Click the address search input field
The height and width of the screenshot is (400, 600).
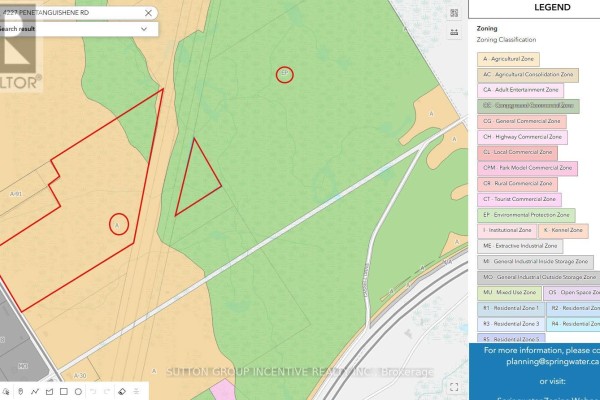tap(71, 13)
